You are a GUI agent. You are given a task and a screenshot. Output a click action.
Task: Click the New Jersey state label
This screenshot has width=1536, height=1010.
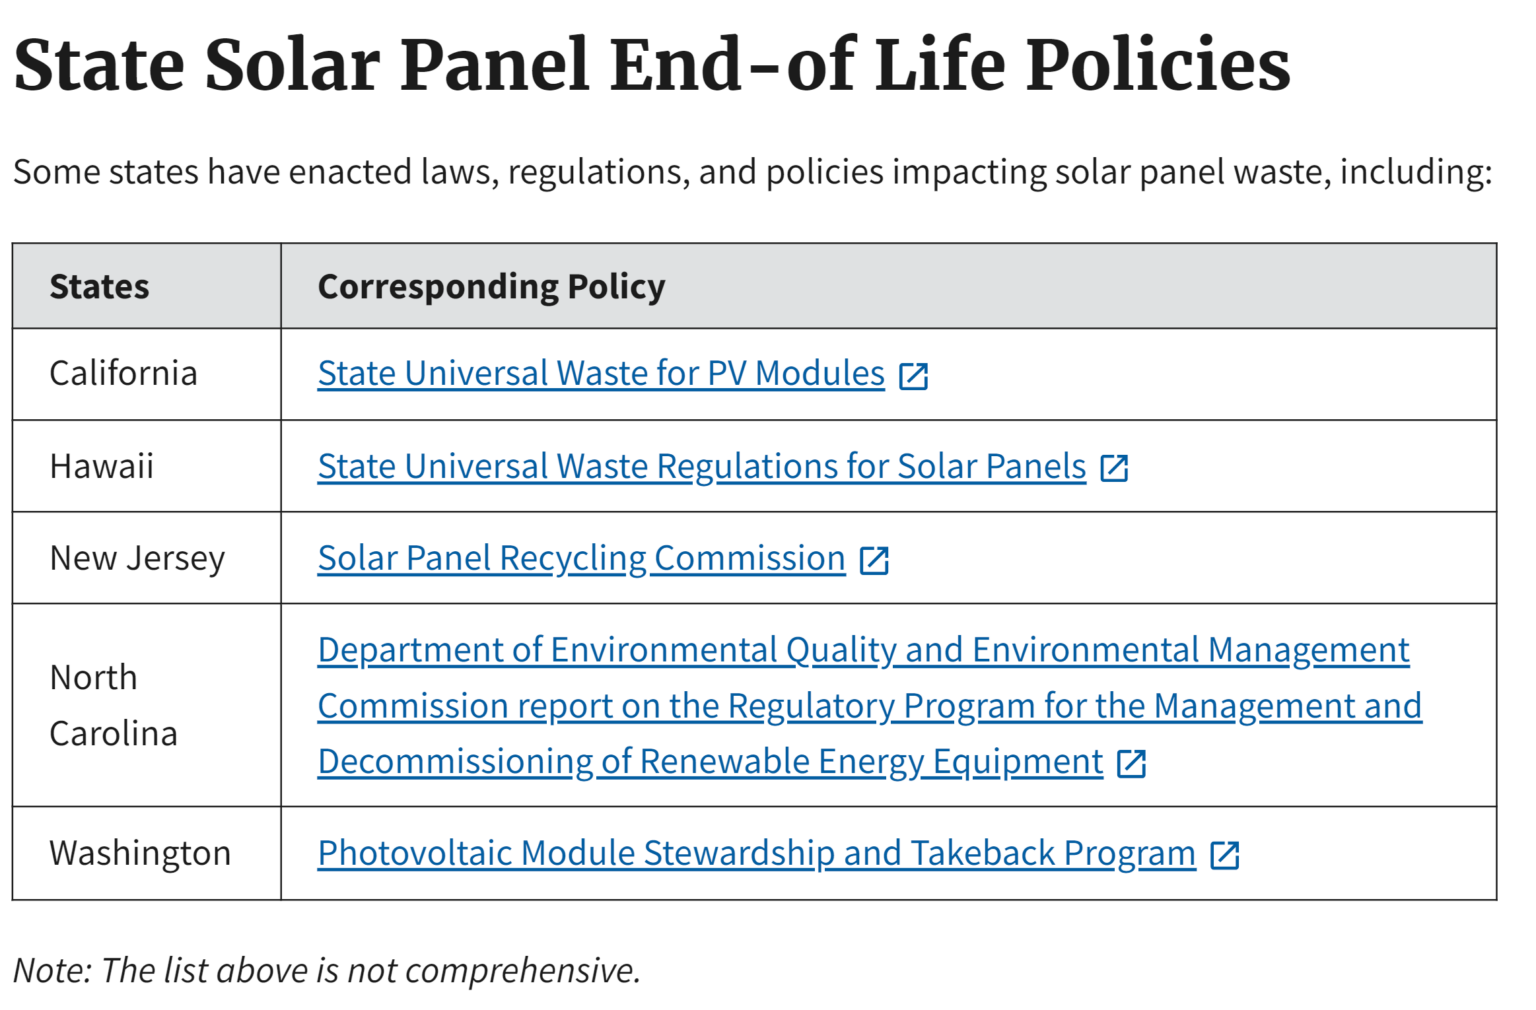(136, 557)
